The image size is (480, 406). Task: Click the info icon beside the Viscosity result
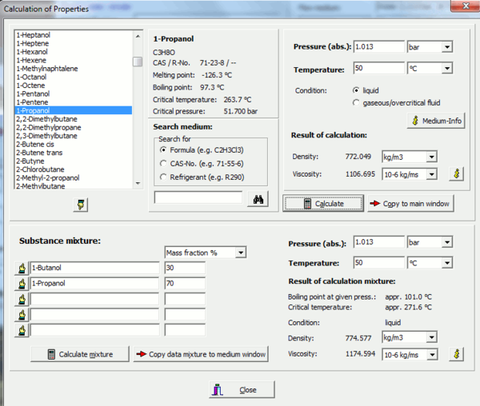tap(457, 174)
